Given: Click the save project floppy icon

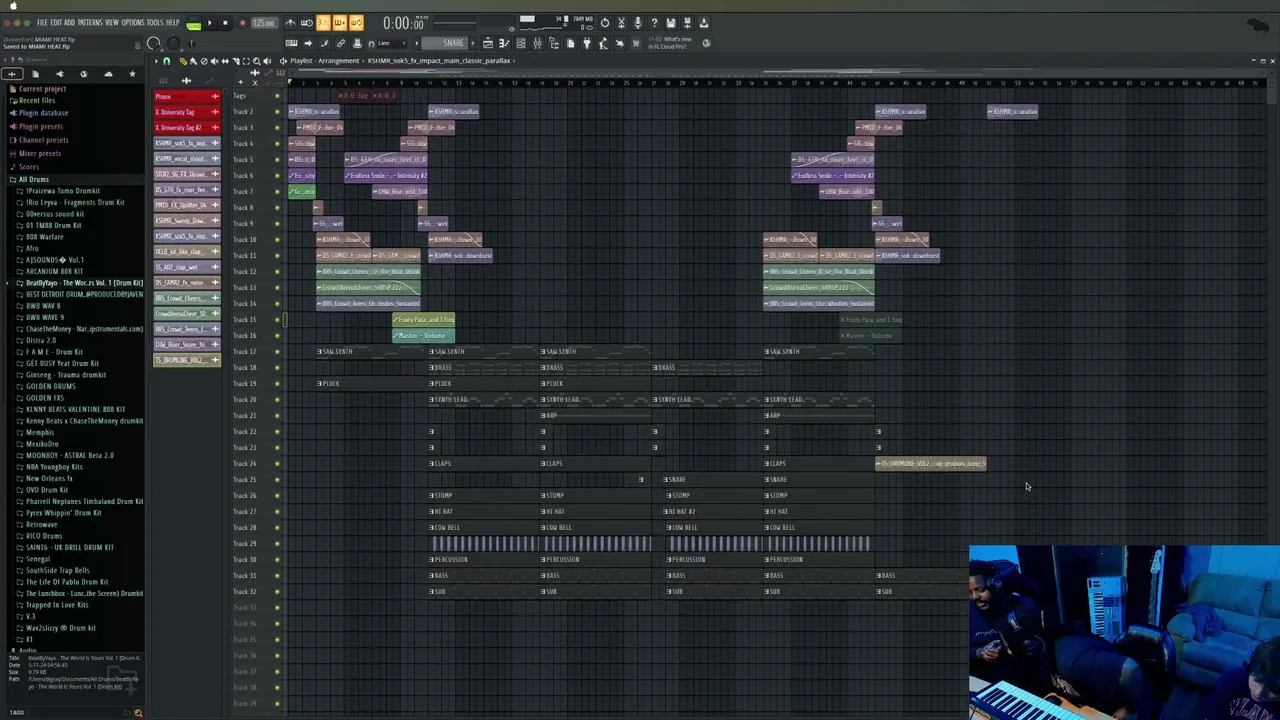Looking at the screenshot, I should coord(671,23).
